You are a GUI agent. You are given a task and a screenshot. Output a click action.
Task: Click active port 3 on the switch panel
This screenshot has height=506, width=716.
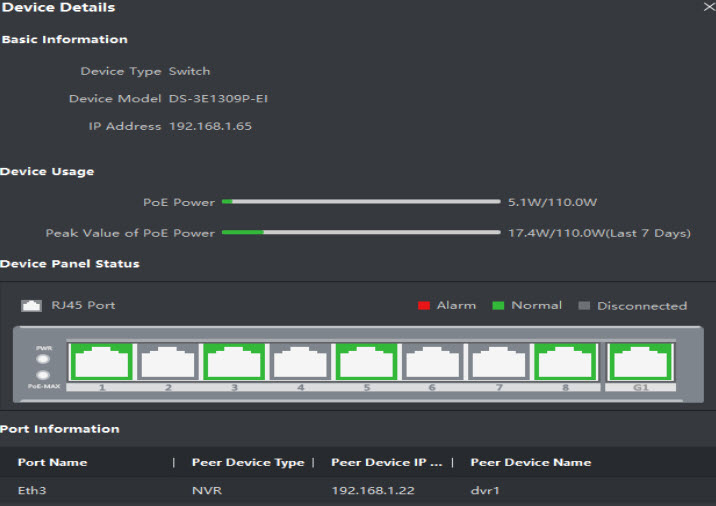235,361
